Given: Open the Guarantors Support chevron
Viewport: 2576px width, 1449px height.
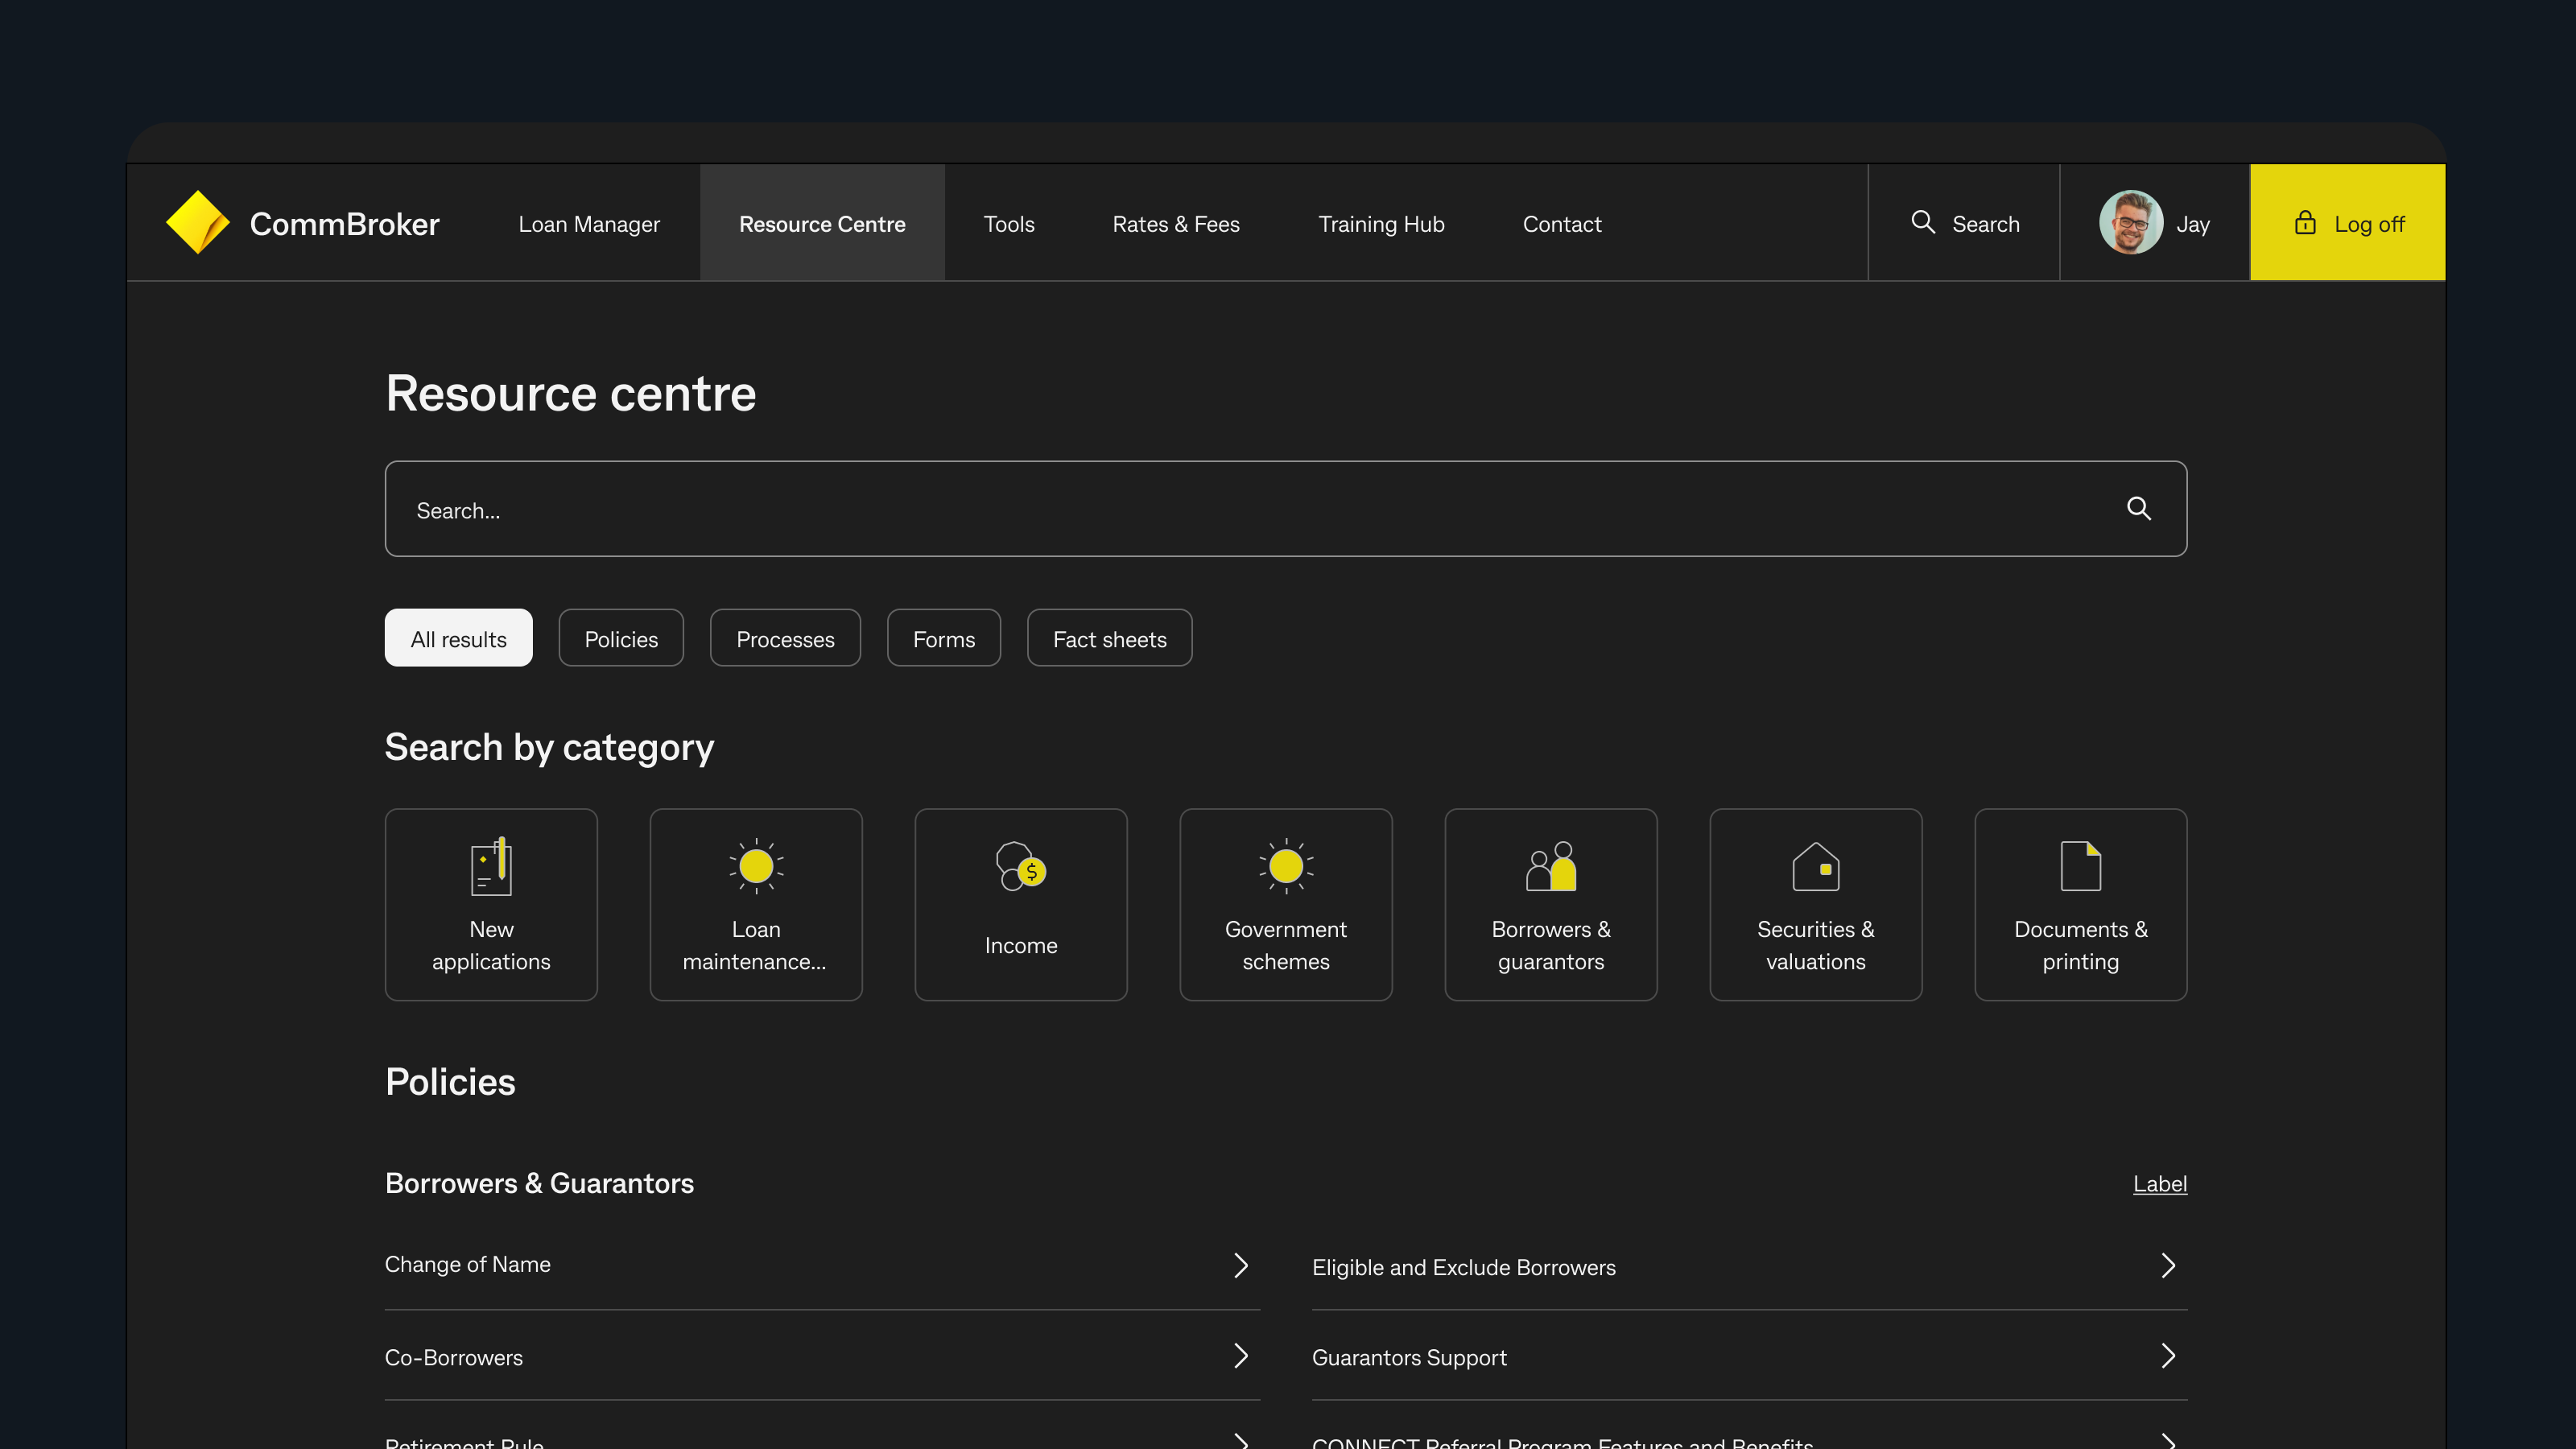Looking at the screenshot, I should click(2167, 1356).
